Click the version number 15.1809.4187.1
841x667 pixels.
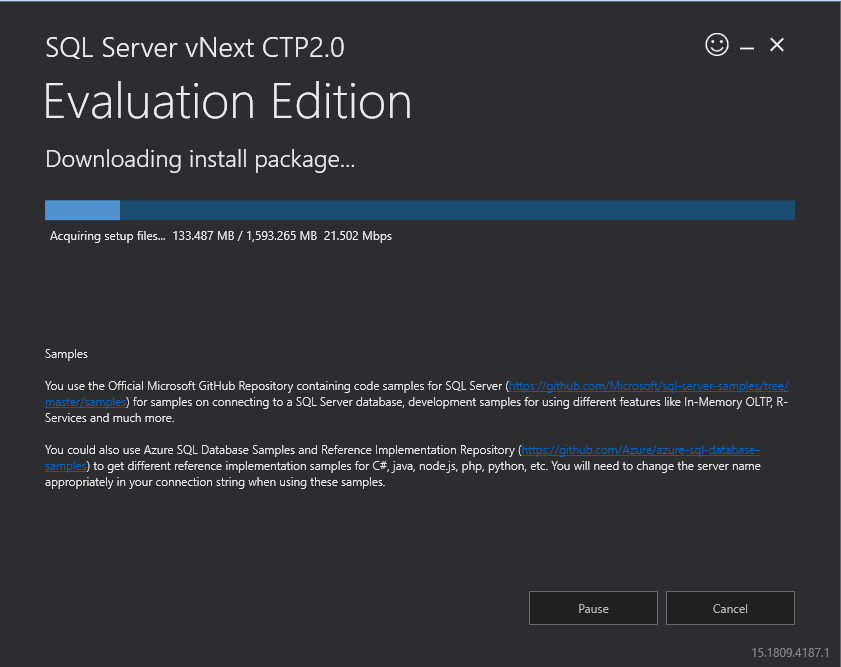pyautogui.click(x=790, y=653)
